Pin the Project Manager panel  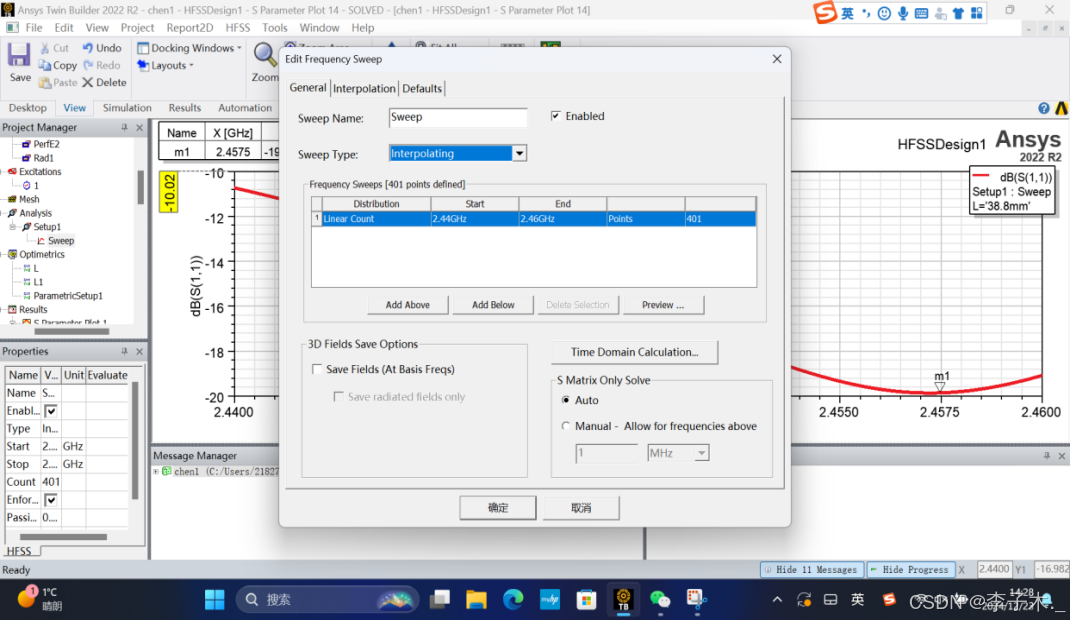tap(124, 128)
